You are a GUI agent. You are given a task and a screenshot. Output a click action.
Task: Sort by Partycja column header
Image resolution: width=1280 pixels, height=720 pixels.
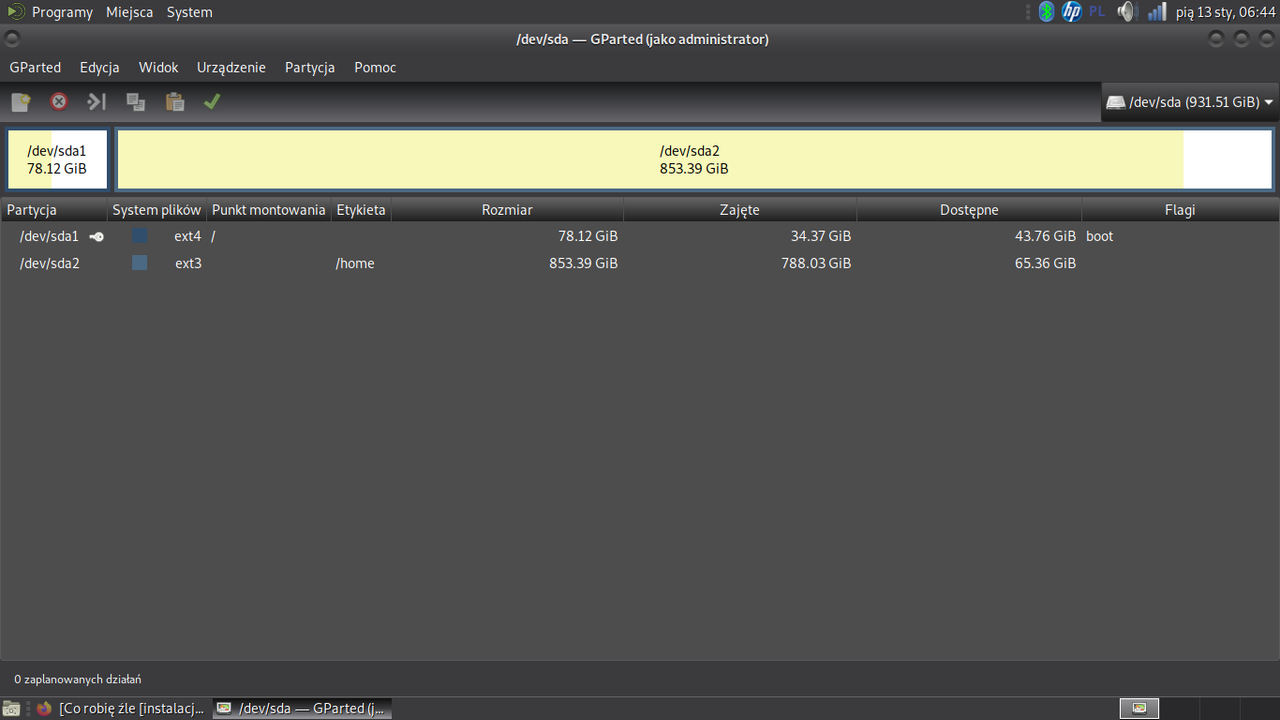pyautogui.click(x=54, y=210)
